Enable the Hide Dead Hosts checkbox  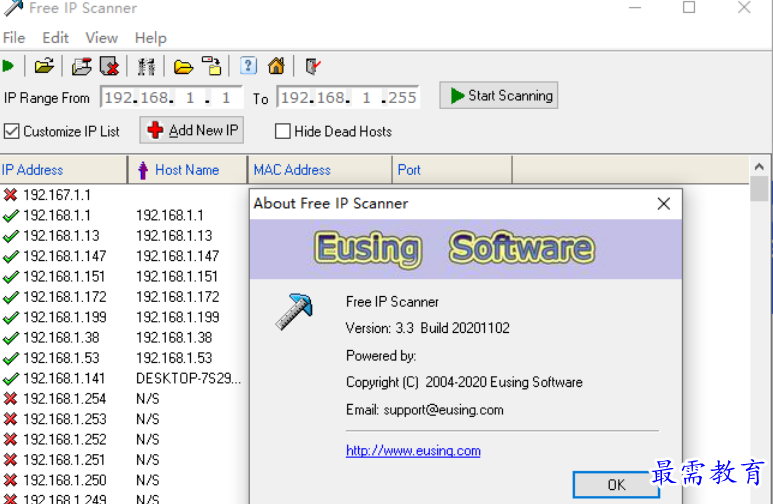tap(282, 131)
